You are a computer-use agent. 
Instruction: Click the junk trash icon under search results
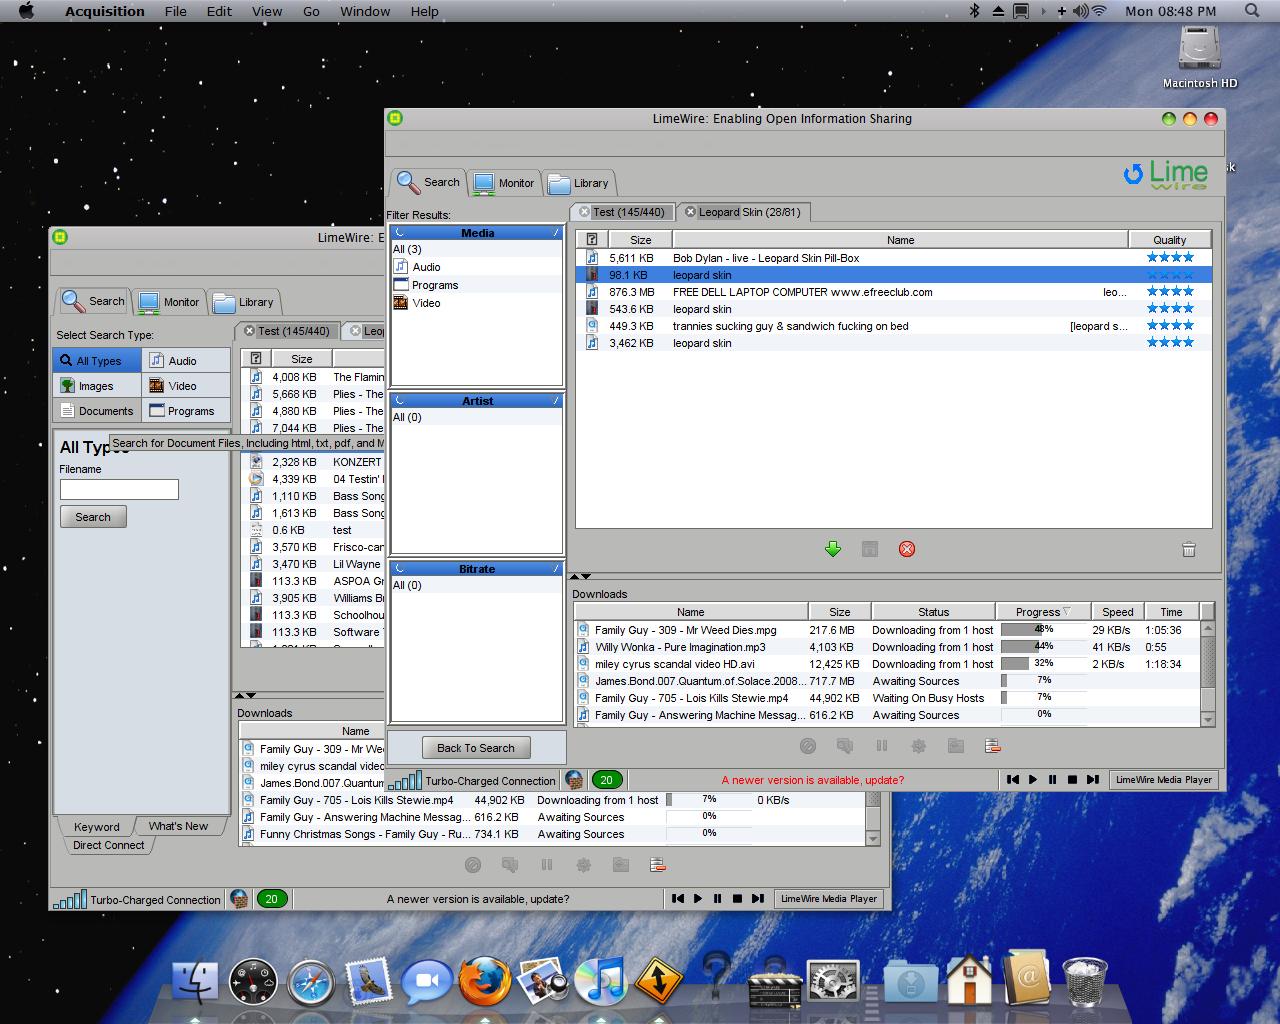tap(1189, 549)
